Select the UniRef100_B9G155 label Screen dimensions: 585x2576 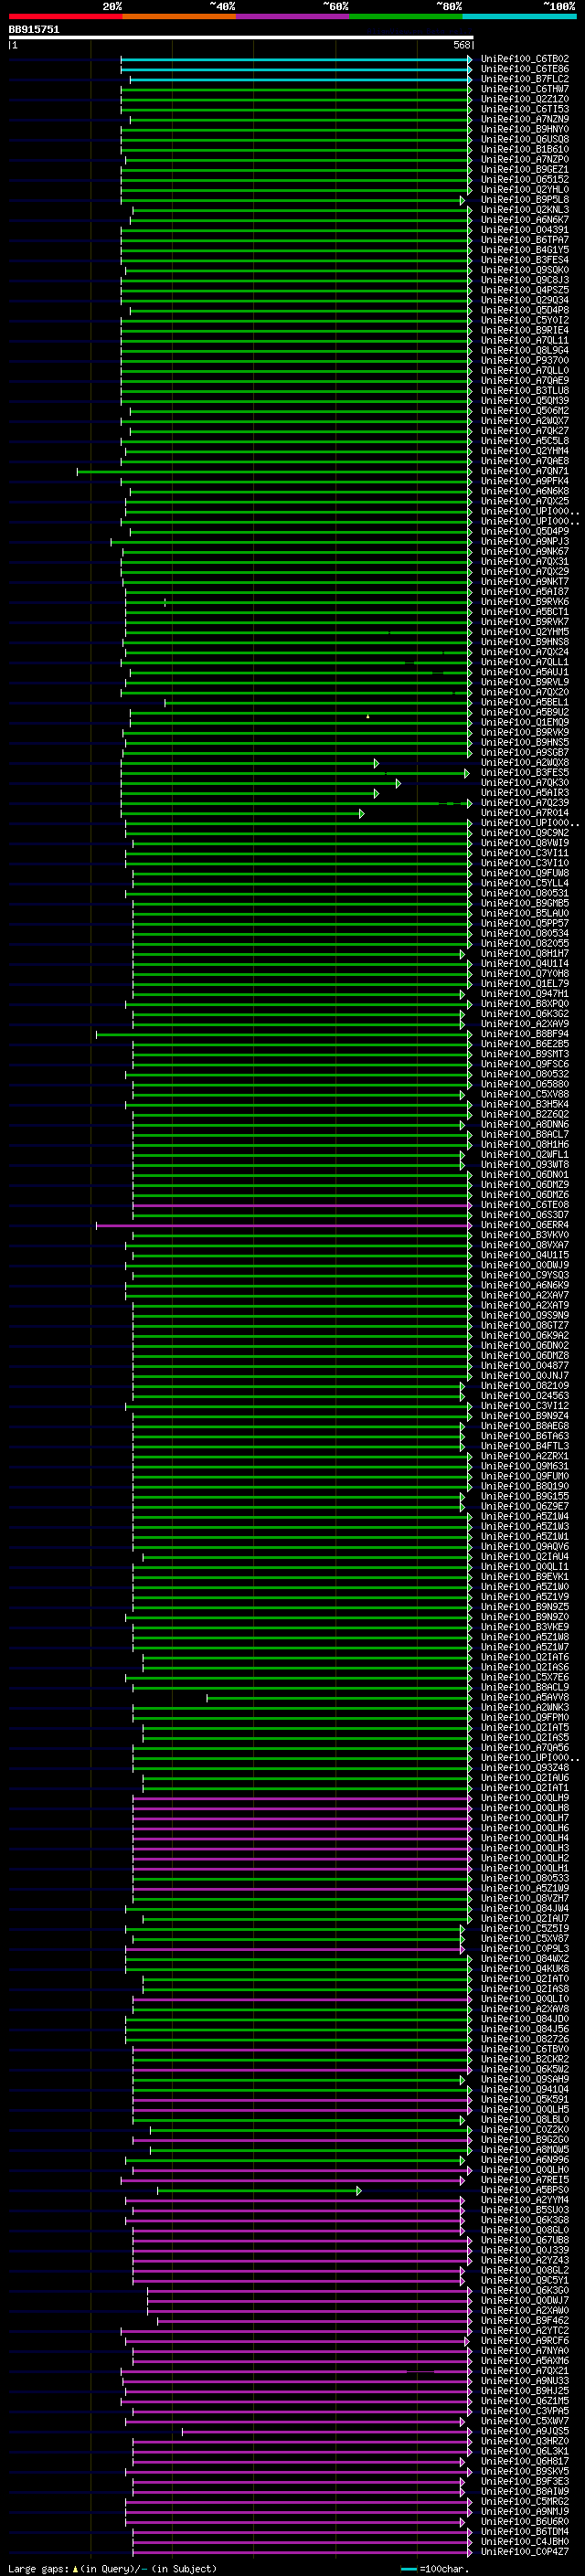(525, 1497)
